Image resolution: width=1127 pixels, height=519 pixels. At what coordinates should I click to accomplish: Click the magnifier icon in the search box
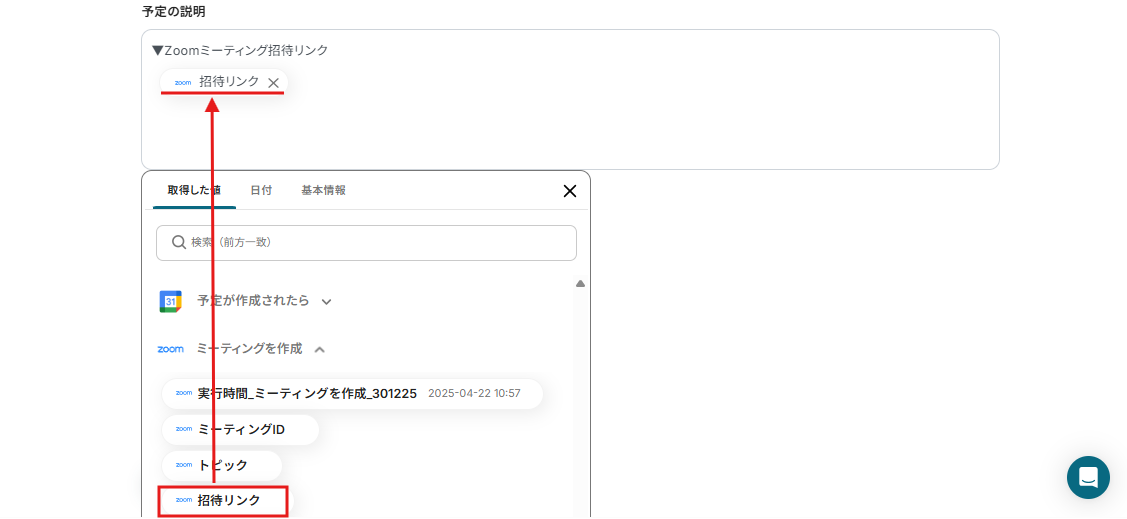point(179,243)
